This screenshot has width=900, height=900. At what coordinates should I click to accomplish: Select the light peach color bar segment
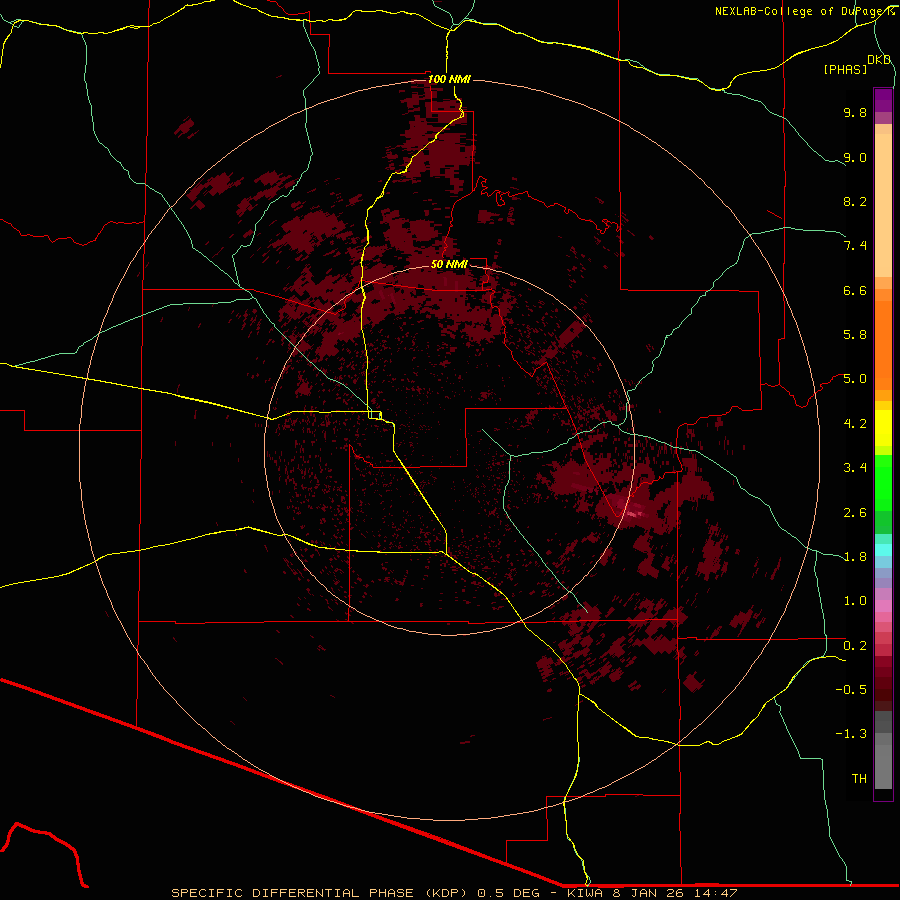883,200
